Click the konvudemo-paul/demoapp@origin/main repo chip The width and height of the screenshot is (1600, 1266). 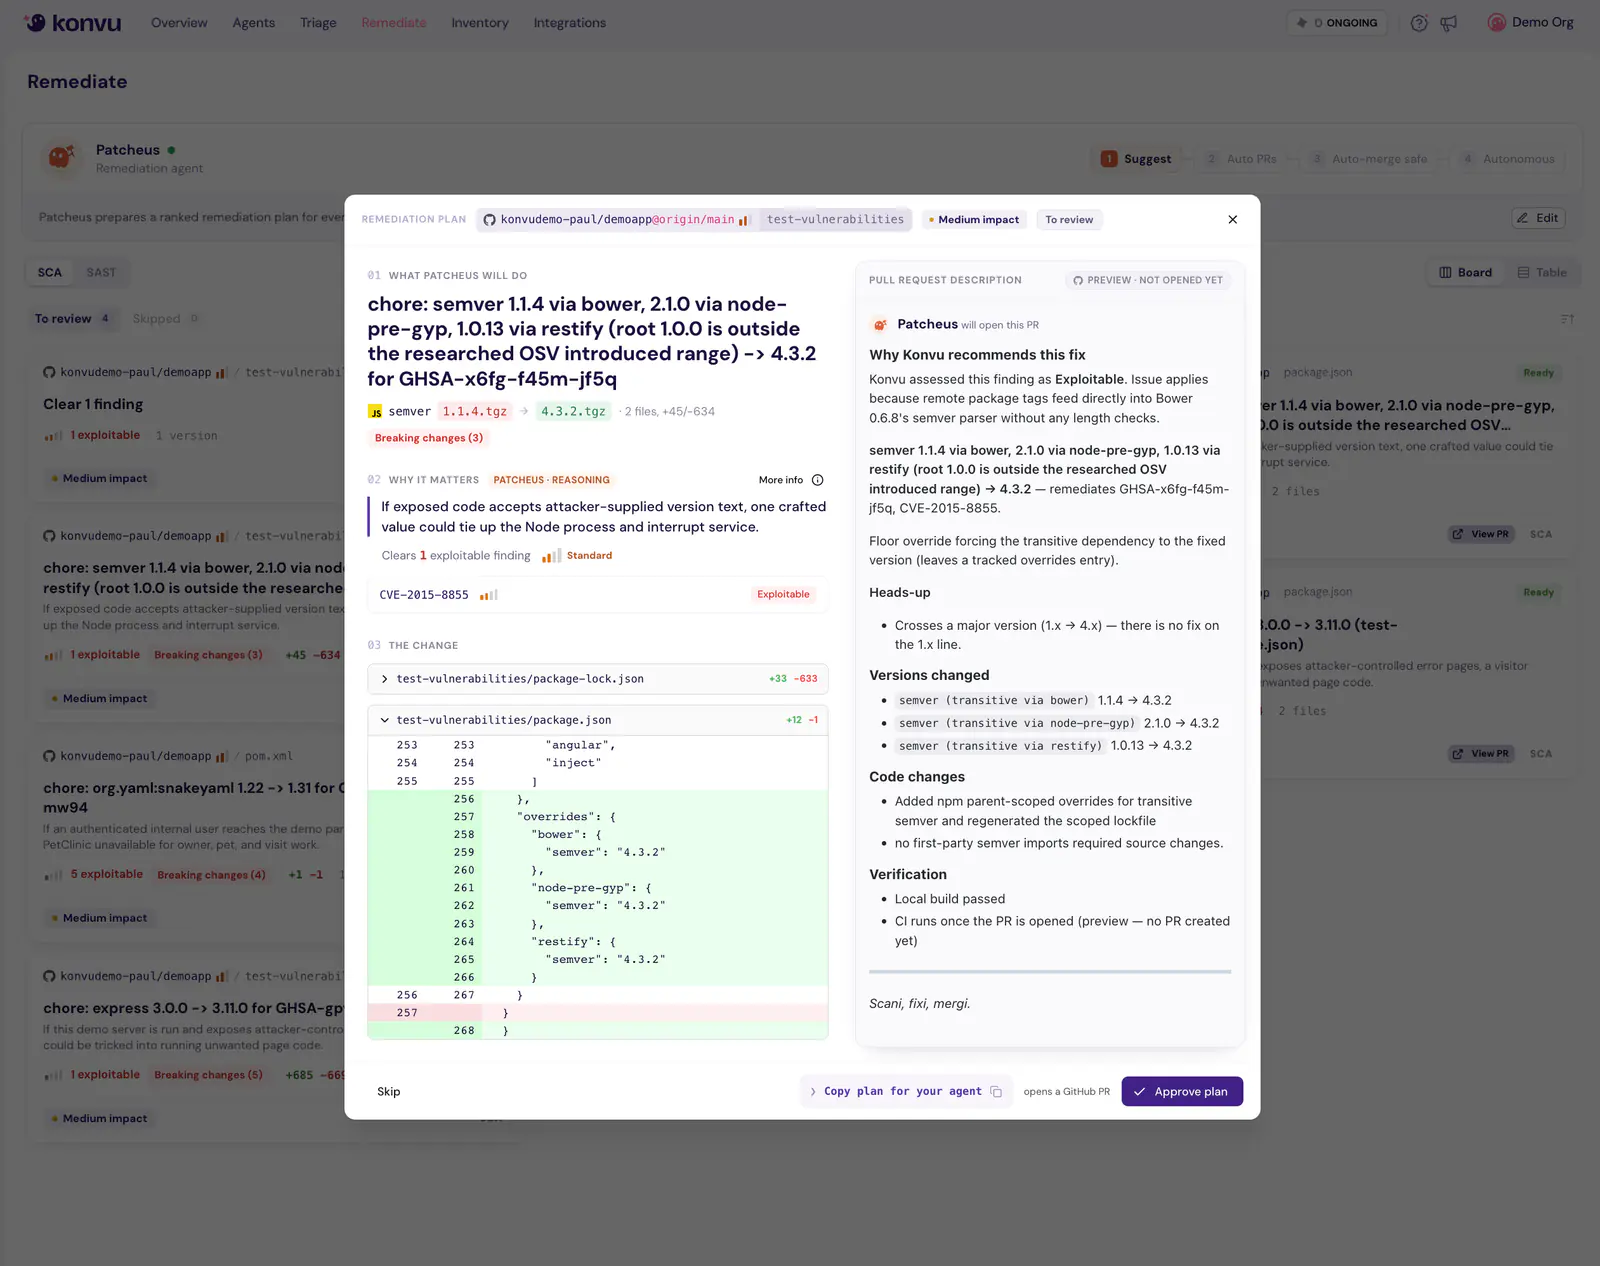click(615, 220)
